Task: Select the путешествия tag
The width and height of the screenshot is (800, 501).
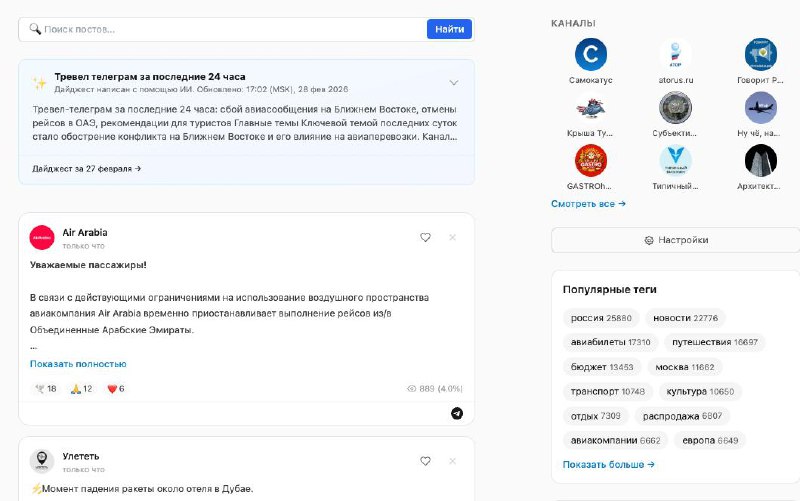Action: coord(714,342)
